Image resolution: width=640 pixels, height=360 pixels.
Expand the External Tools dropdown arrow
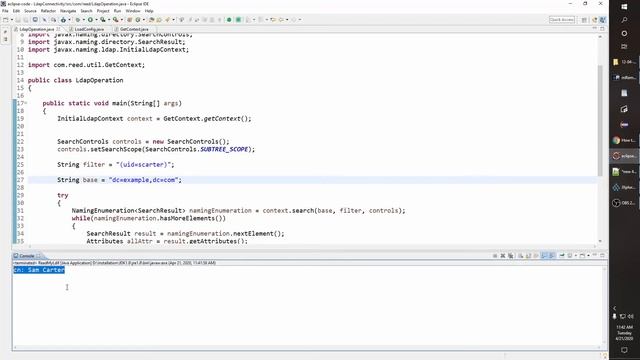122,20
